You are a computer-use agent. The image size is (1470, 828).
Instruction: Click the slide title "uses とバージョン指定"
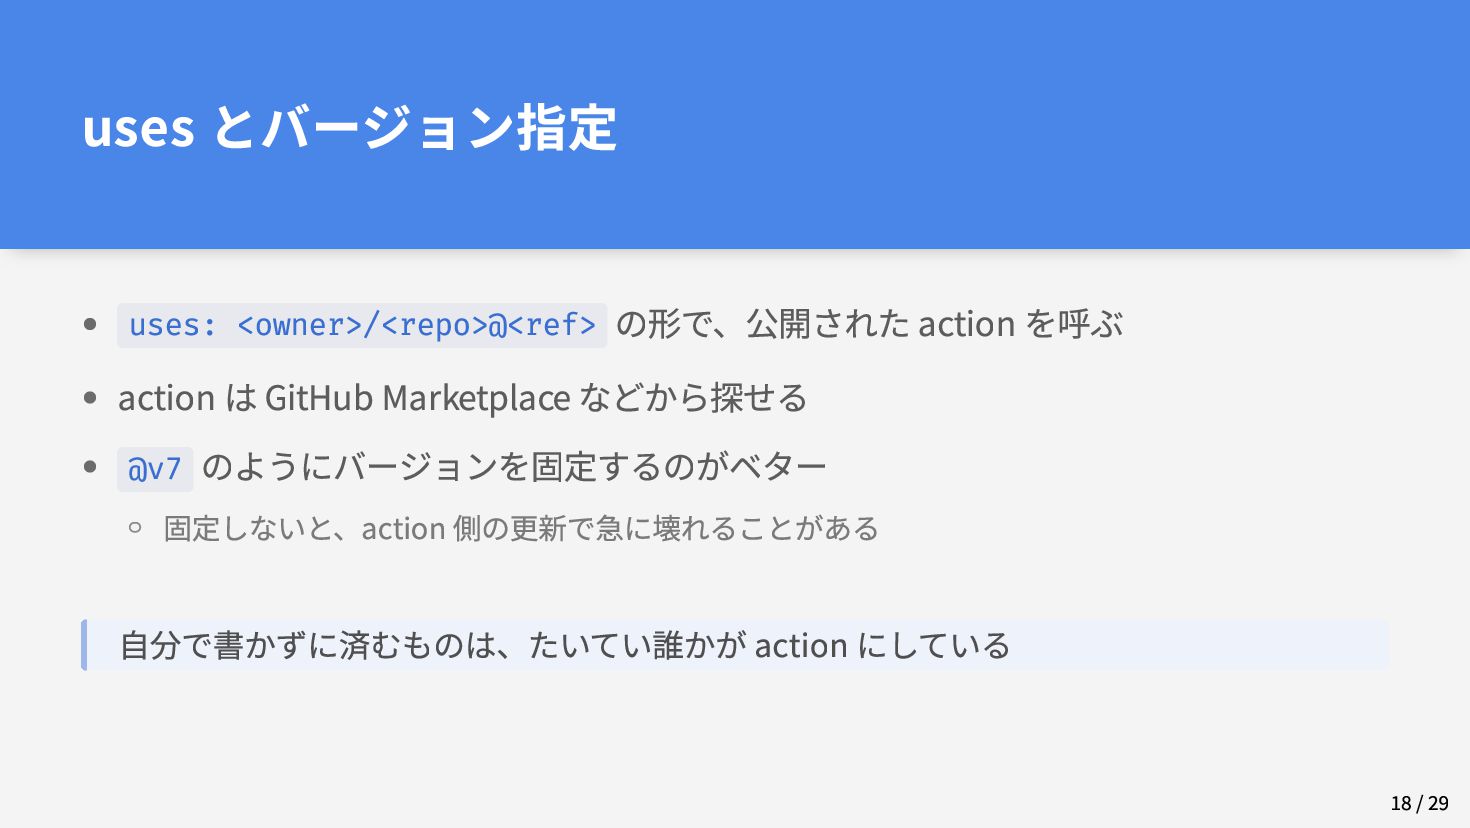tap(349, 128)
